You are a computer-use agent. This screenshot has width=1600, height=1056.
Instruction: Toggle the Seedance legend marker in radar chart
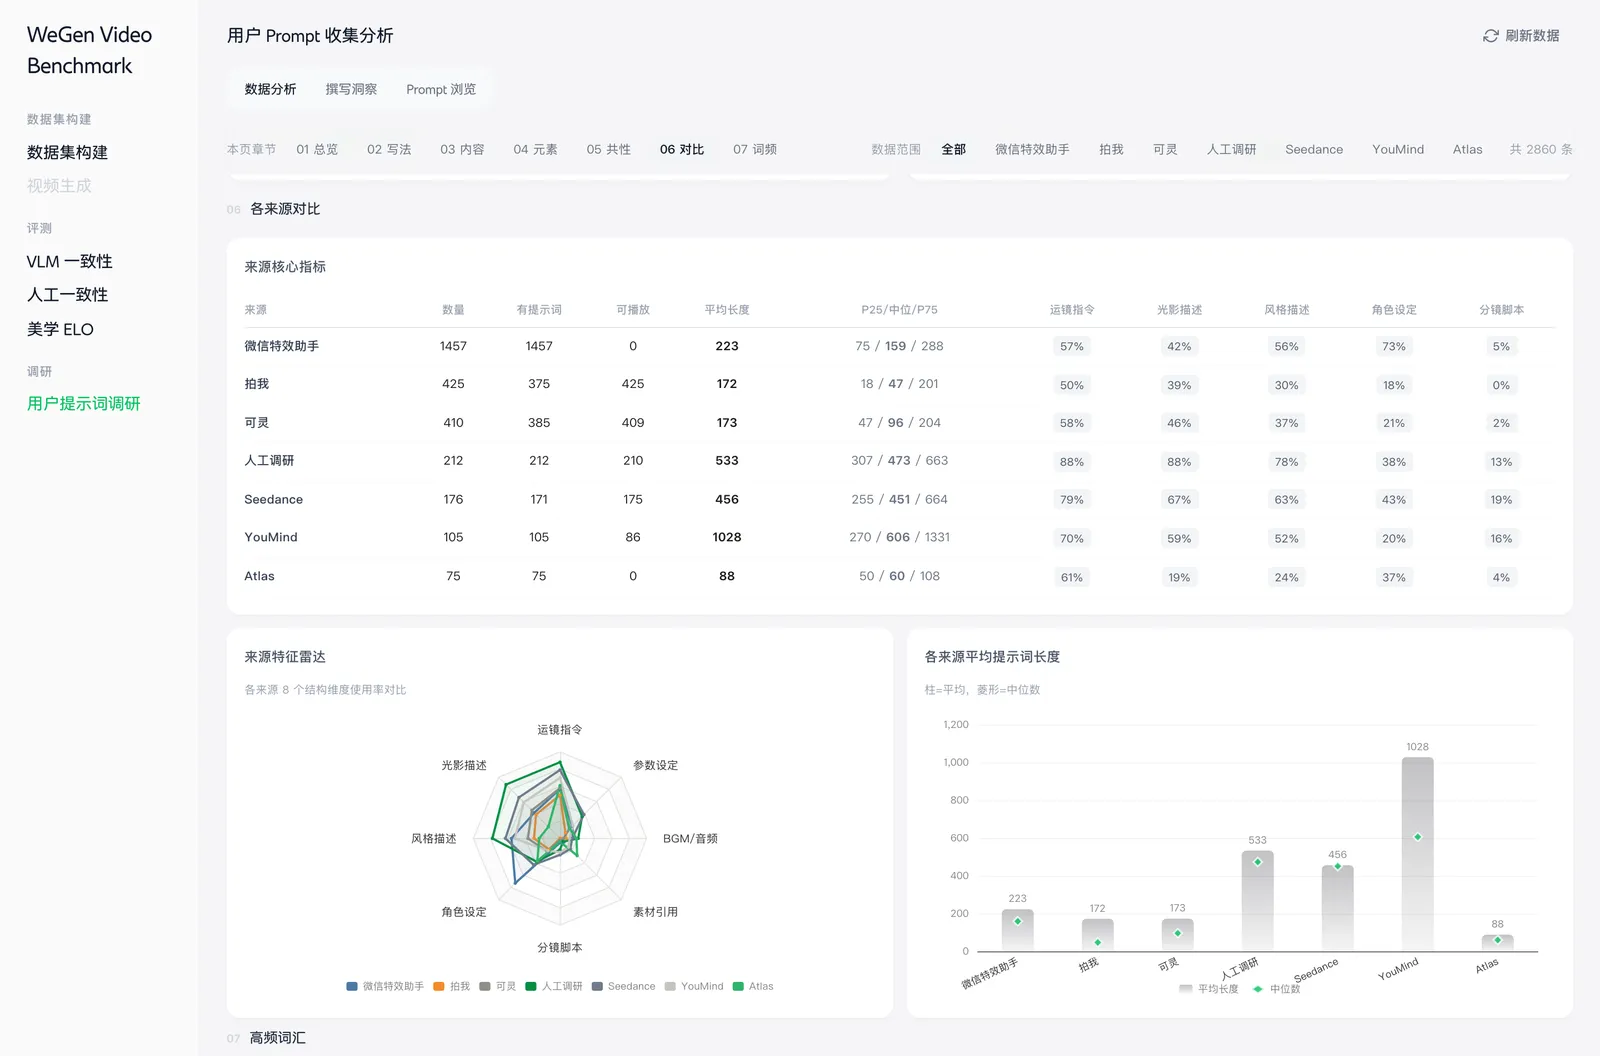(x=597, y=987)
